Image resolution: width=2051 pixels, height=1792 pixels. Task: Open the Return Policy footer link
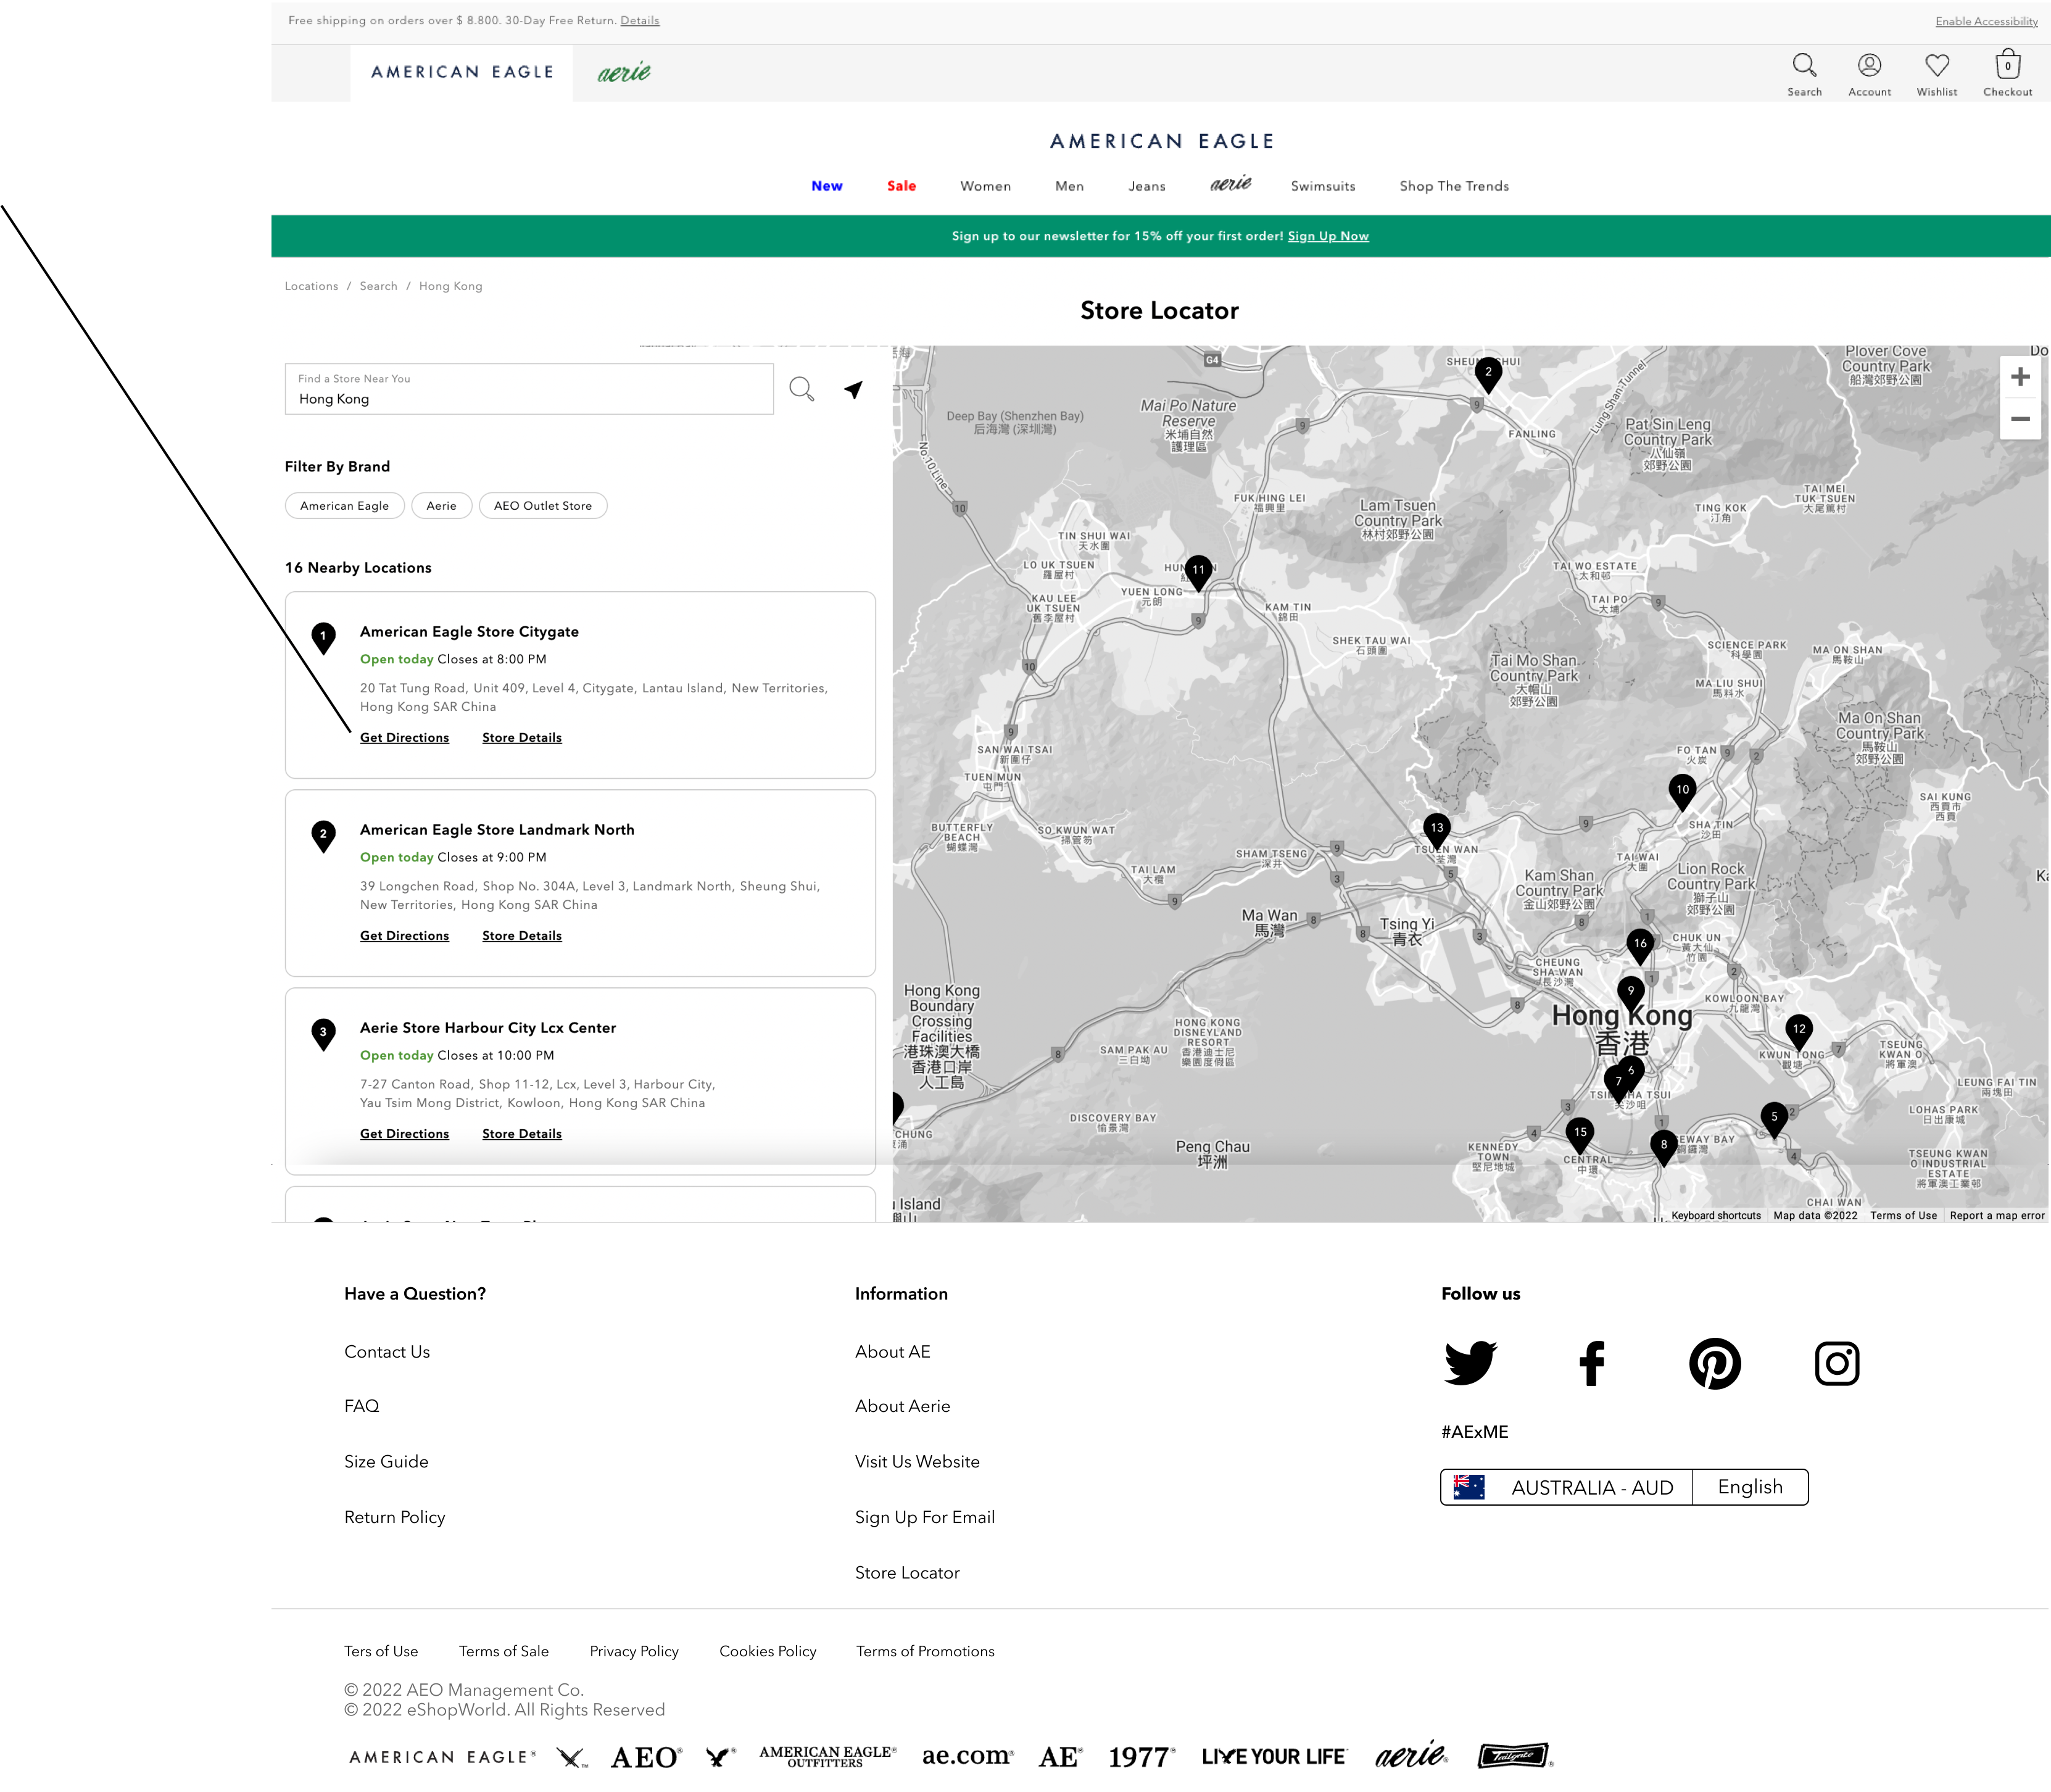pyautogui.click(x=394, y=1518)
